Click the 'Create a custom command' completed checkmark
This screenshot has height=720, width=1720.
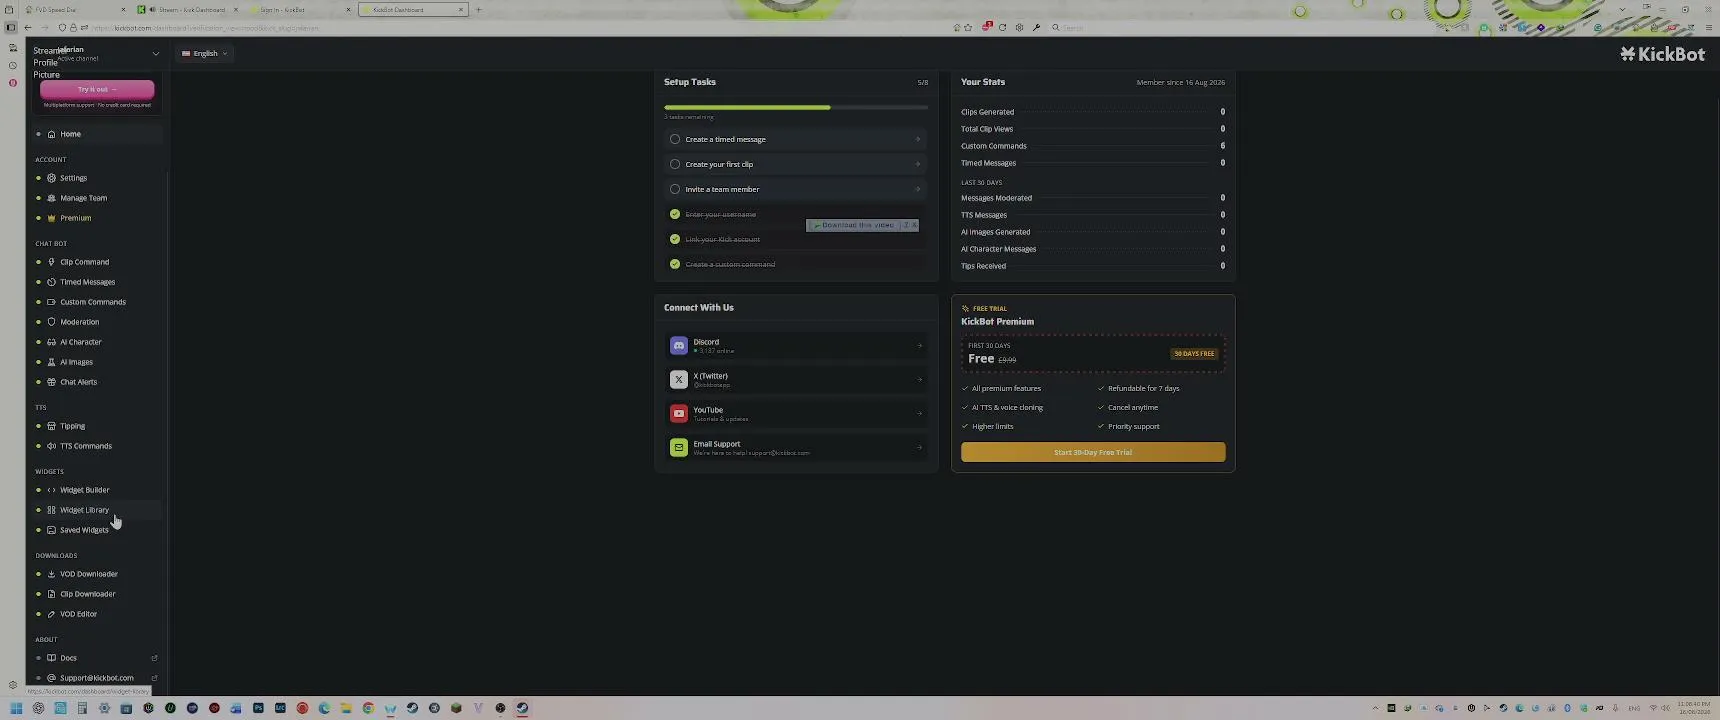pos(675,264)
